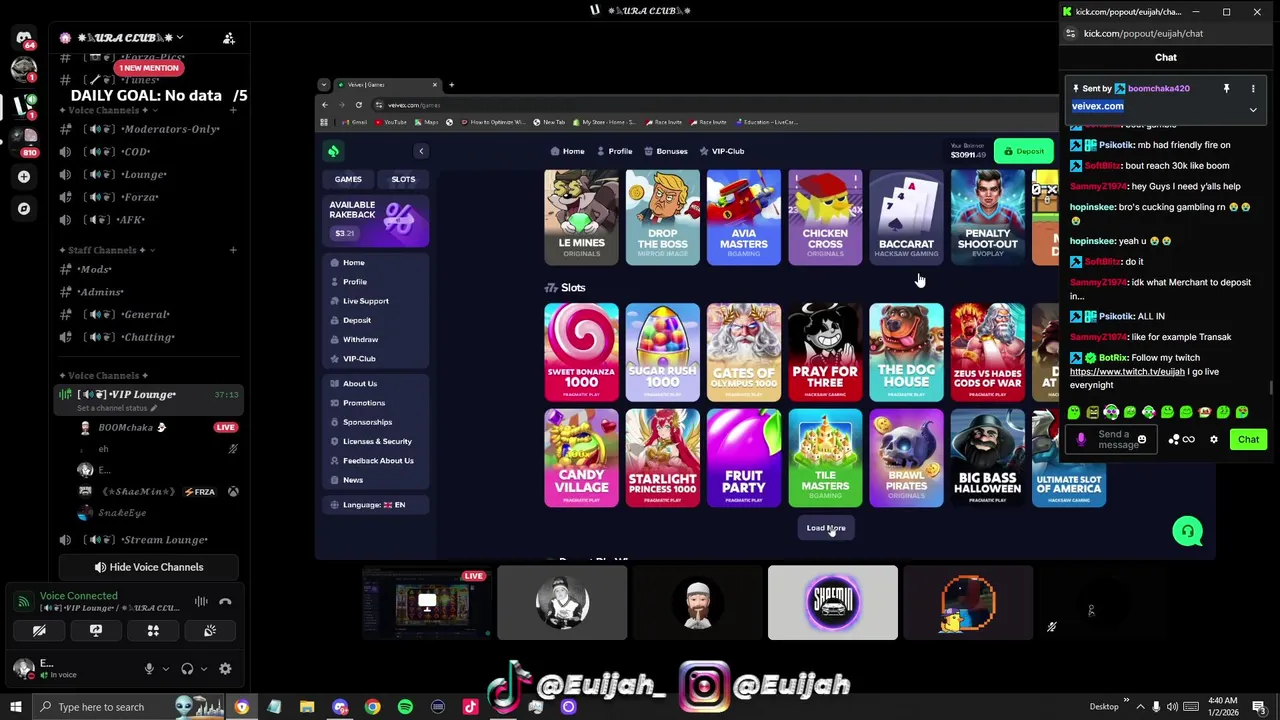Image resolution: width=1280 pixels, height=720 pixels.
Task: Open the Twitch link in BotRix message
Action: pyautogui.click(x=1127, y=372)
